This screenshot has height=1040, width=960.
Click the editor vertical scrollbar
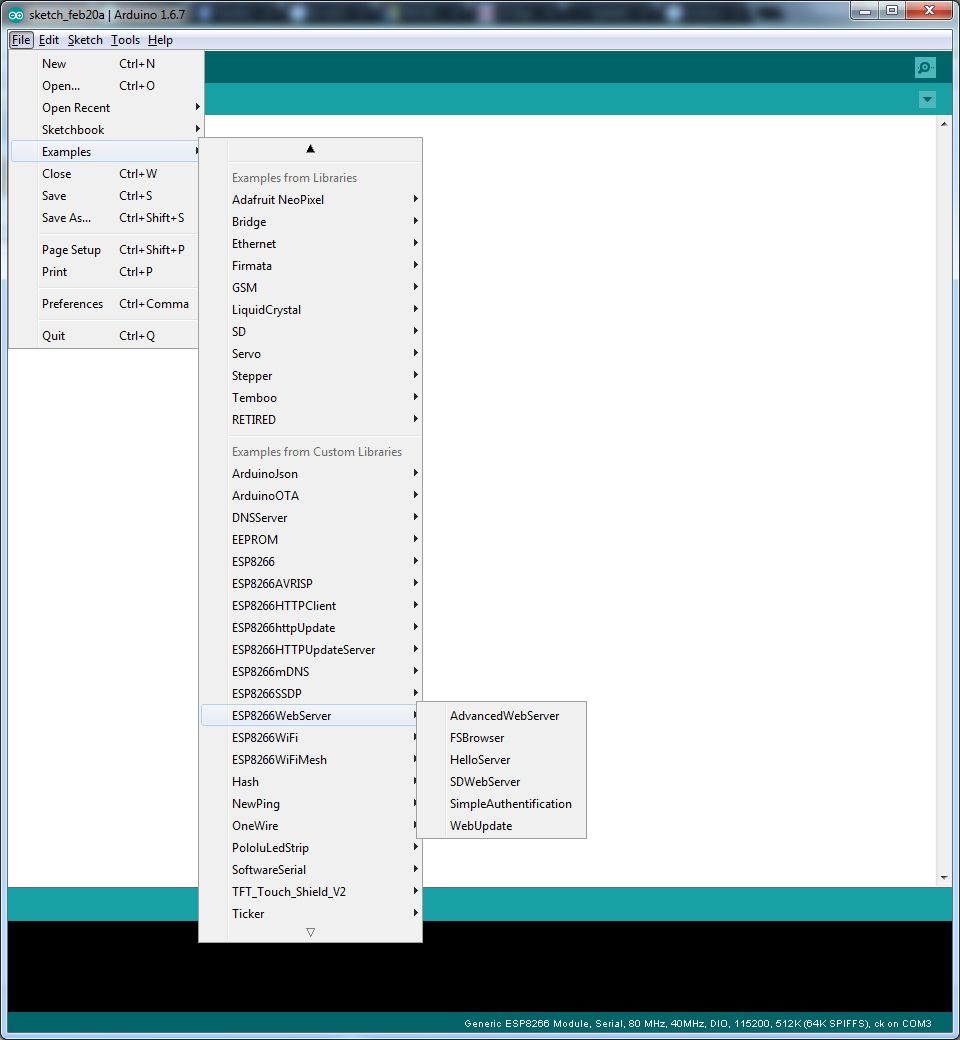click(x=943, y=500)
